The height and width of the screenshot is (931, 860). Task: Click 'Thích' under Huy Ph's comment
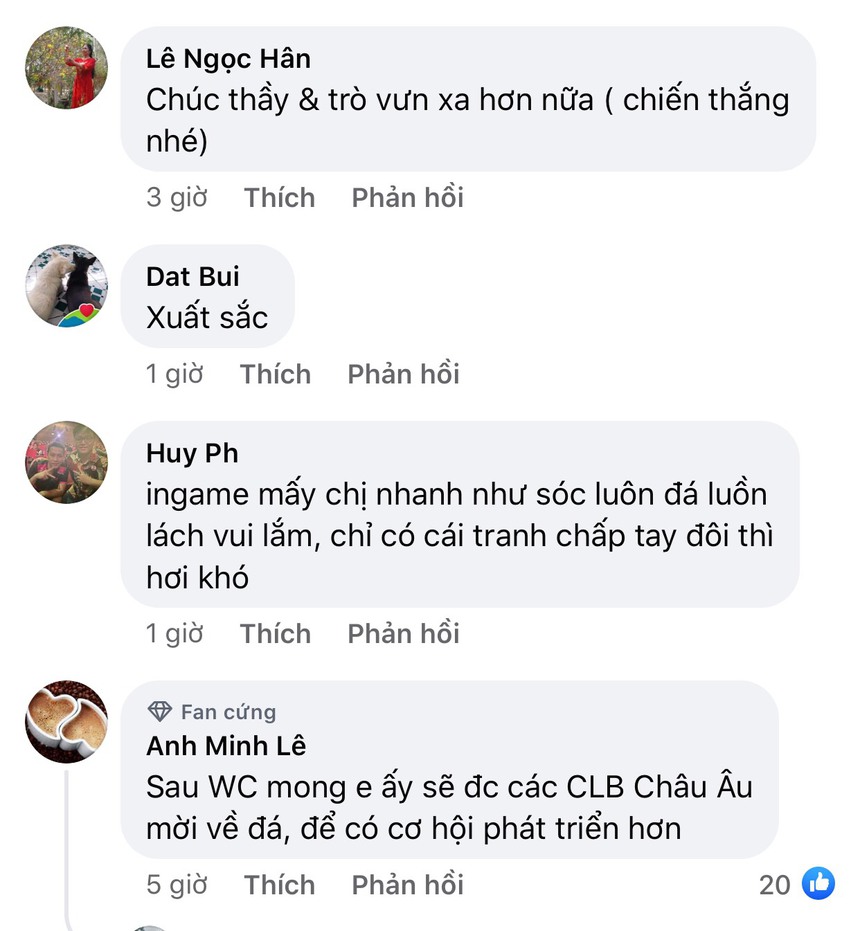[x=275, y=633]
